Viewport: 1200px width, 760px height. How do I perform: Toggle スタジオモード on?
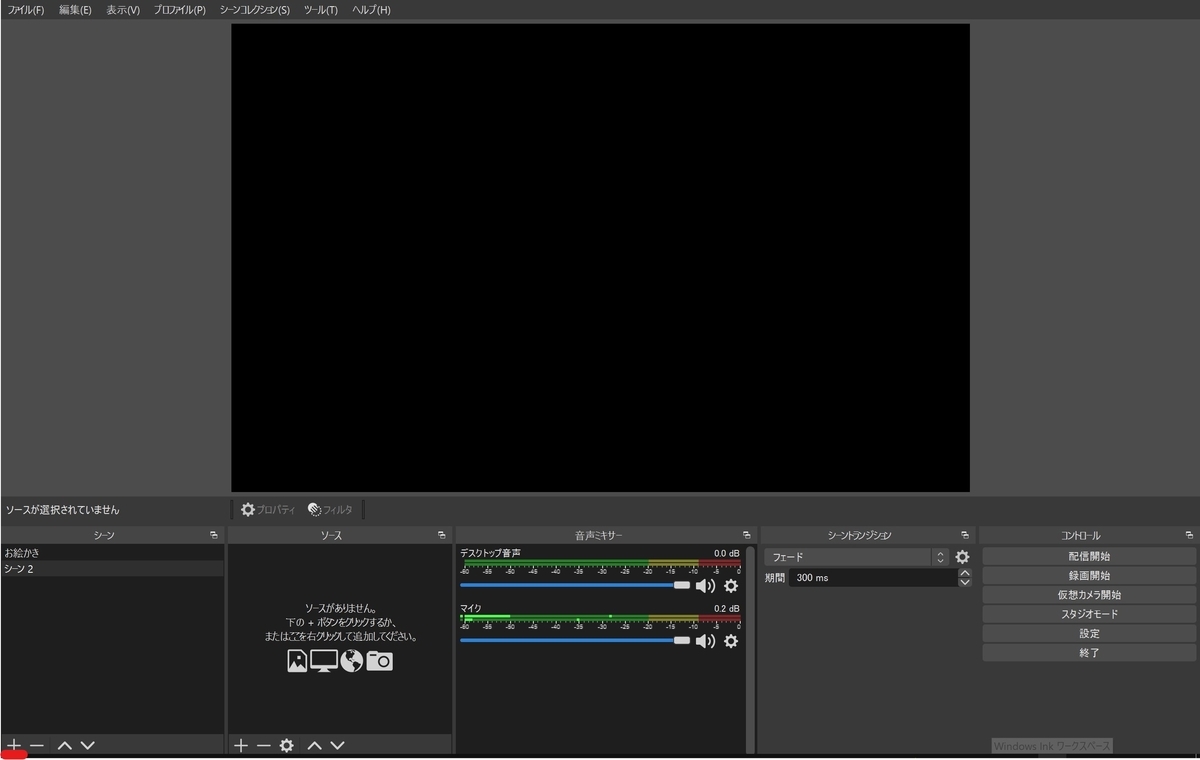coord(1089,614)
